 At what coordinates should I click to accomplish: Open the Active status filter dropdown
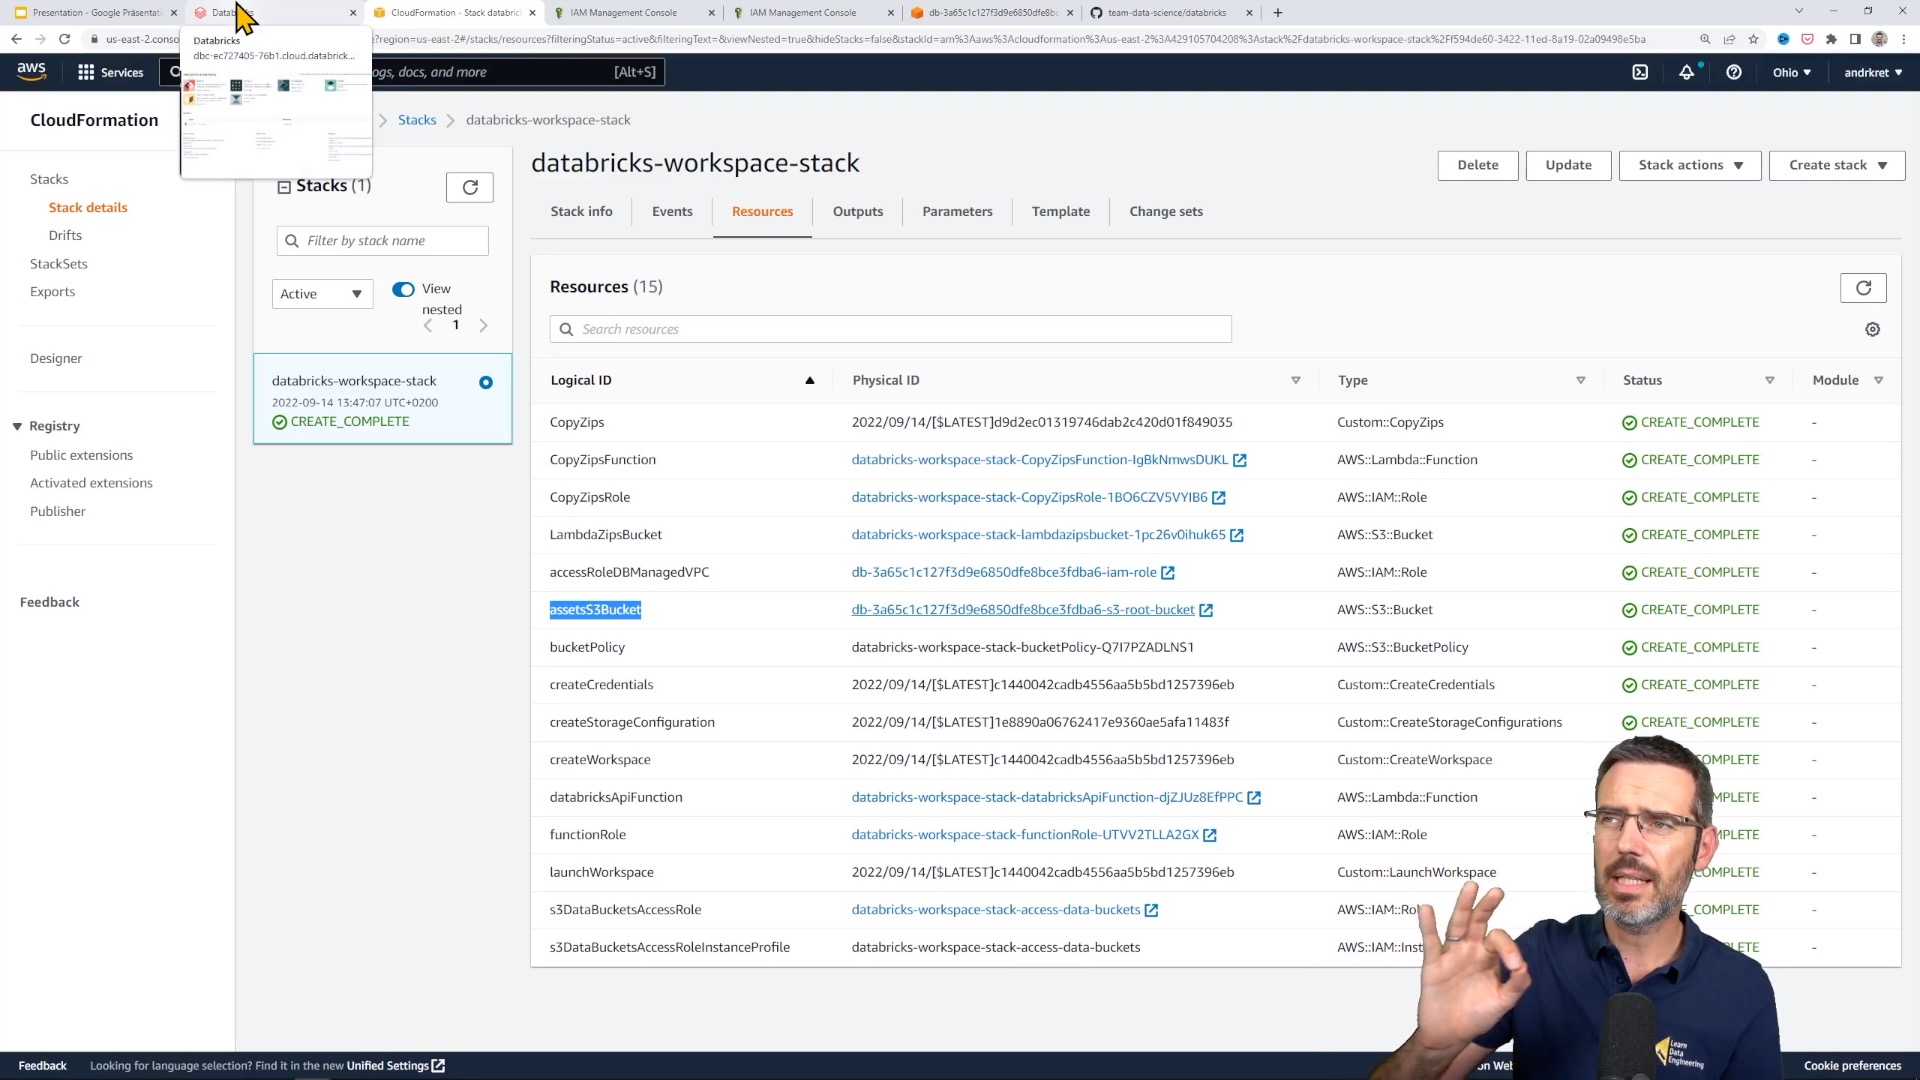pos(322,294)
